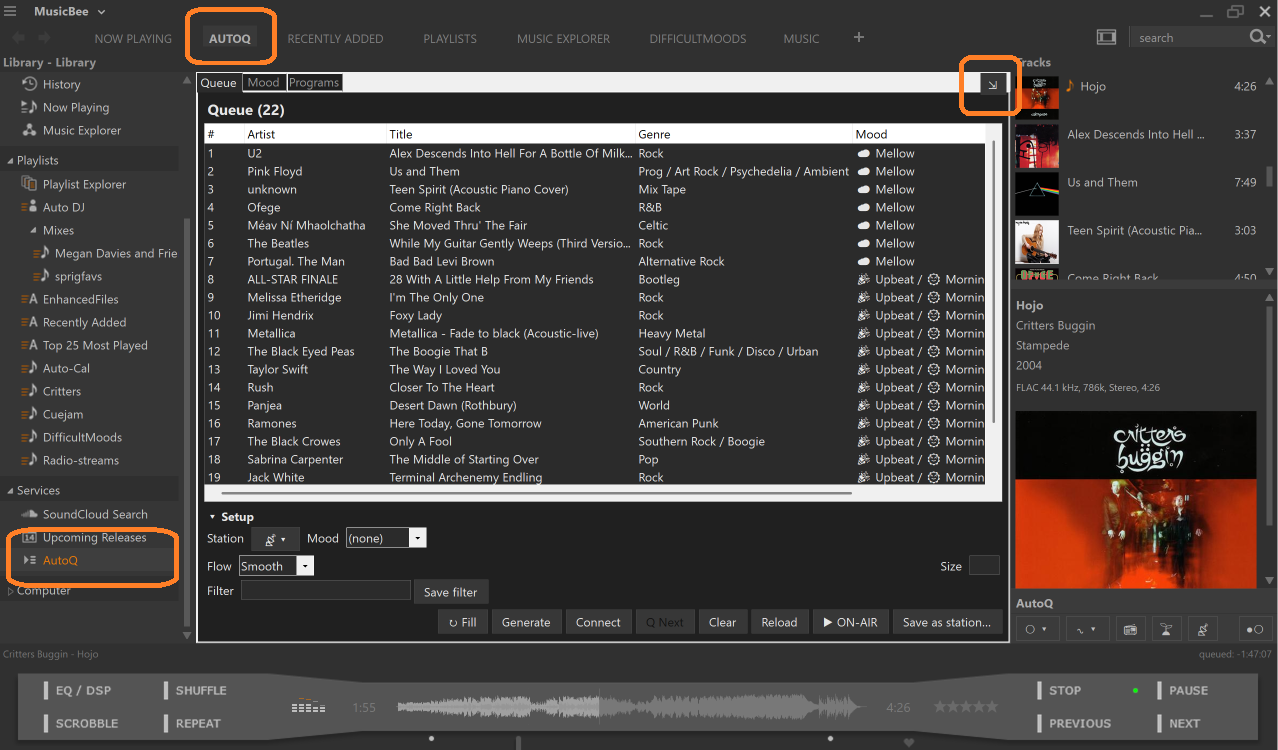Open the sprigfavs playlist
1278x750 pixels.
[78, 276]
